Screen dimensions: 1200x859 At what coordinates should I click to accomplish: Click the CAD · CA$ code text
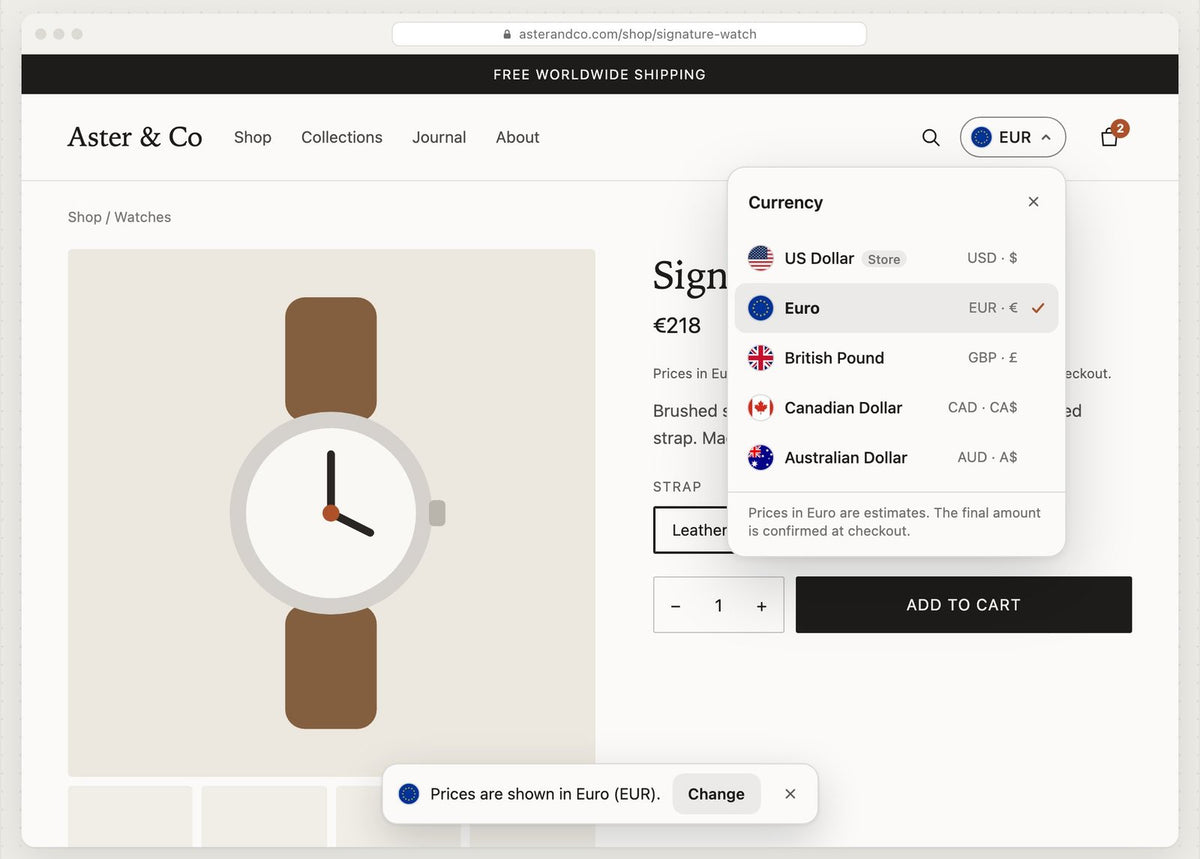[x=983, y=407]
